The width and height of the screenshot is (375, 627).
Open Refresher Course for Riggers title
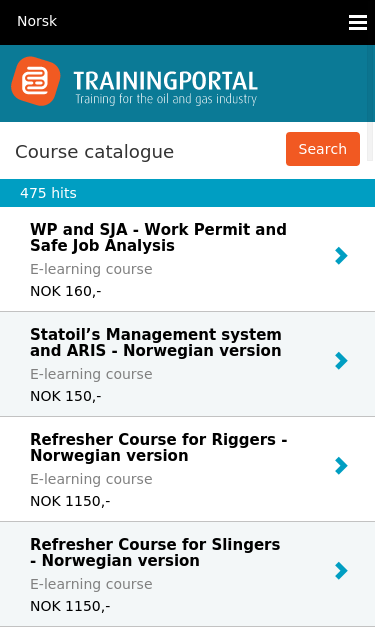tap(159, 447)
